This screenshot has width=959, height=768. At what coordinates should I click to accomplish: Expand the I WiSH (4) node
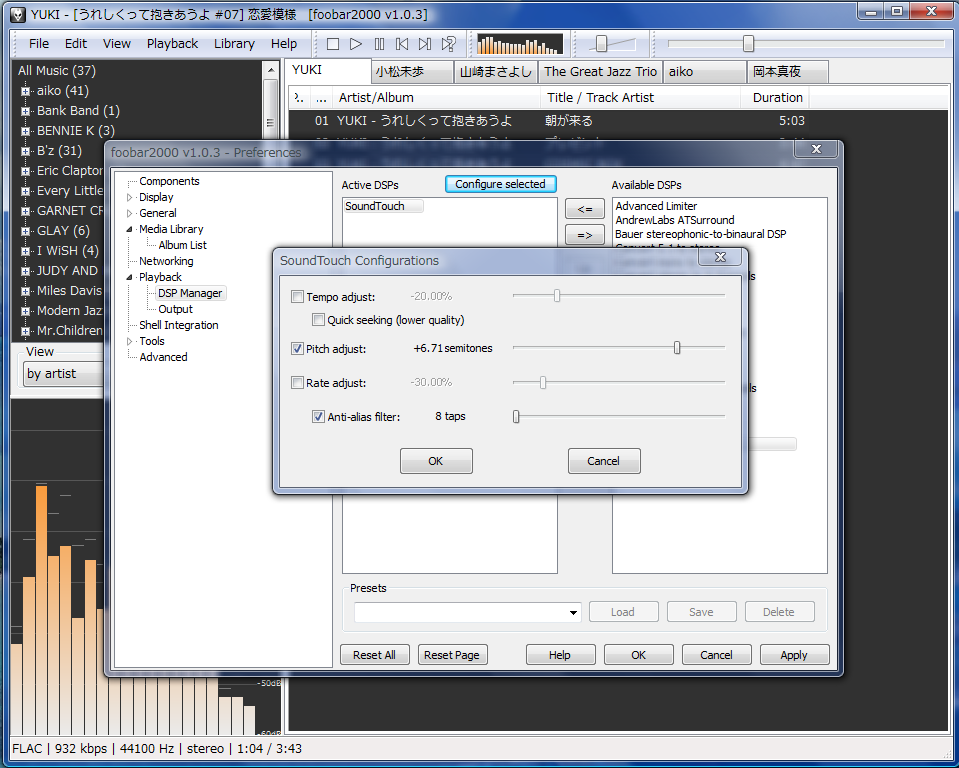tap(25, 251)
